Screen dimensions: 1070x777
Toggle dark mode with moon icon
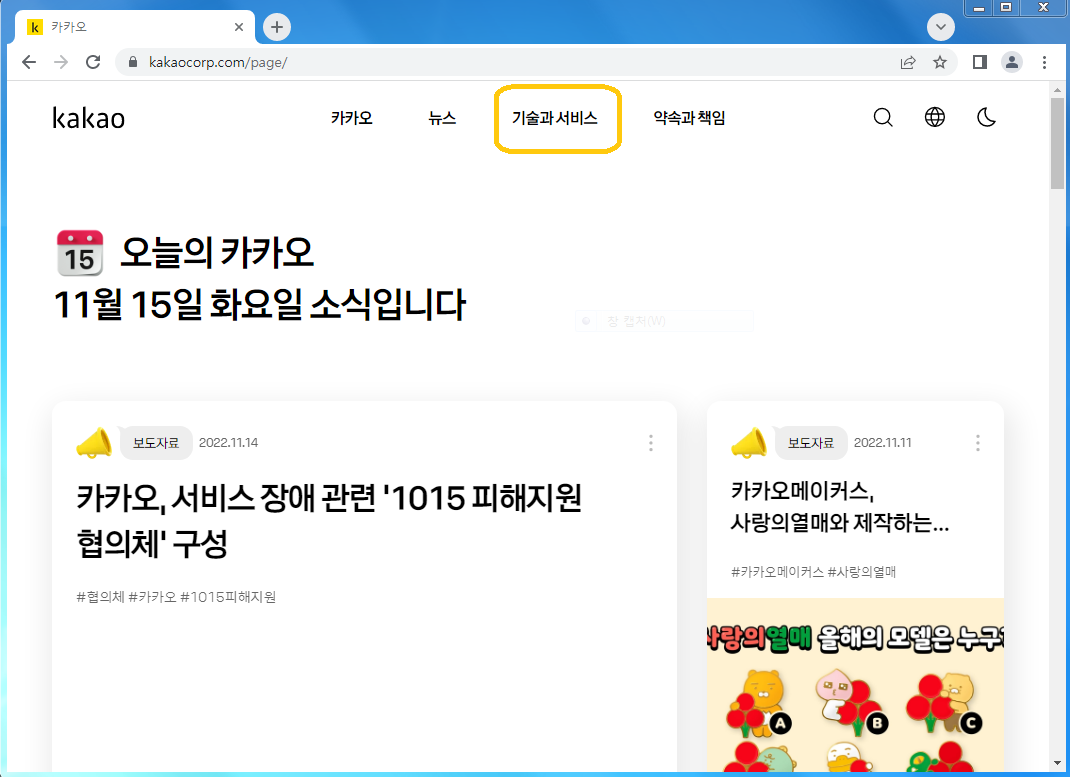[x=986, y=117]
